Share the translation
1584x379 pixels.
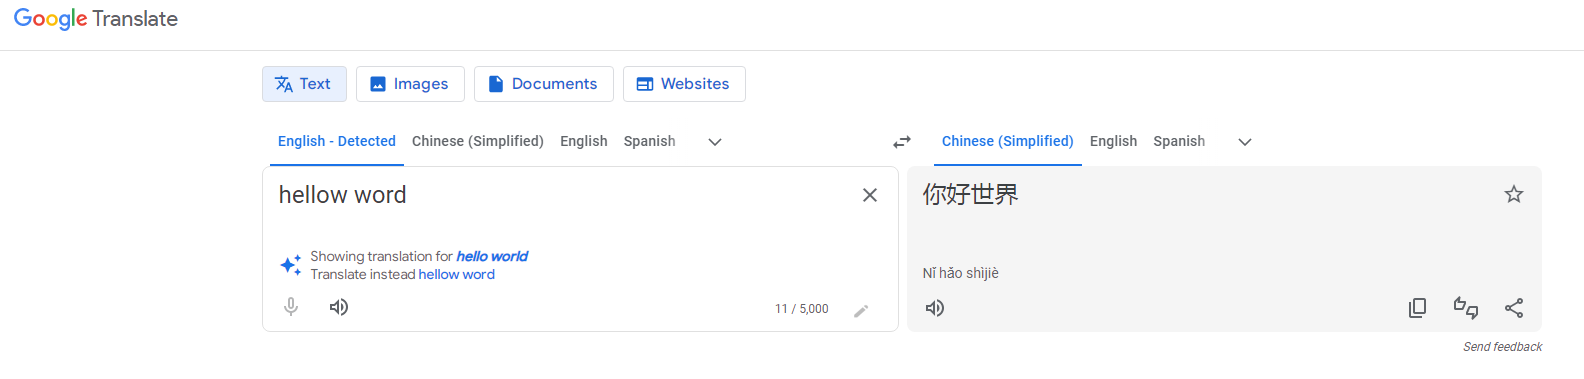click(x=1514, y=308)
